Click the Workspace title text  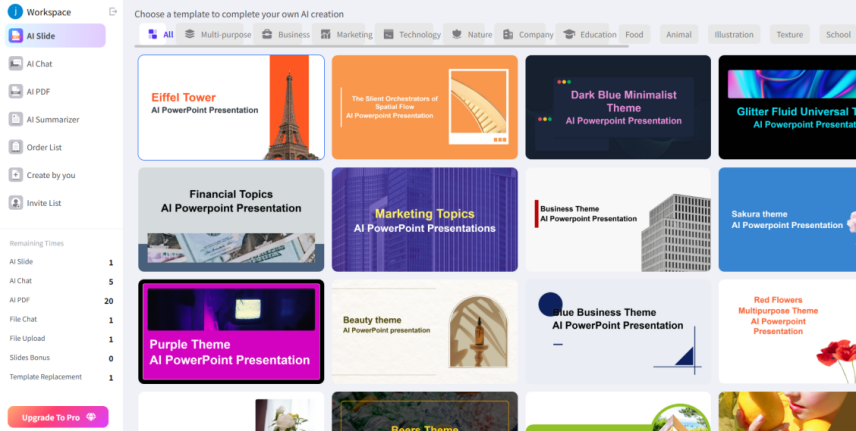[49, 12]
